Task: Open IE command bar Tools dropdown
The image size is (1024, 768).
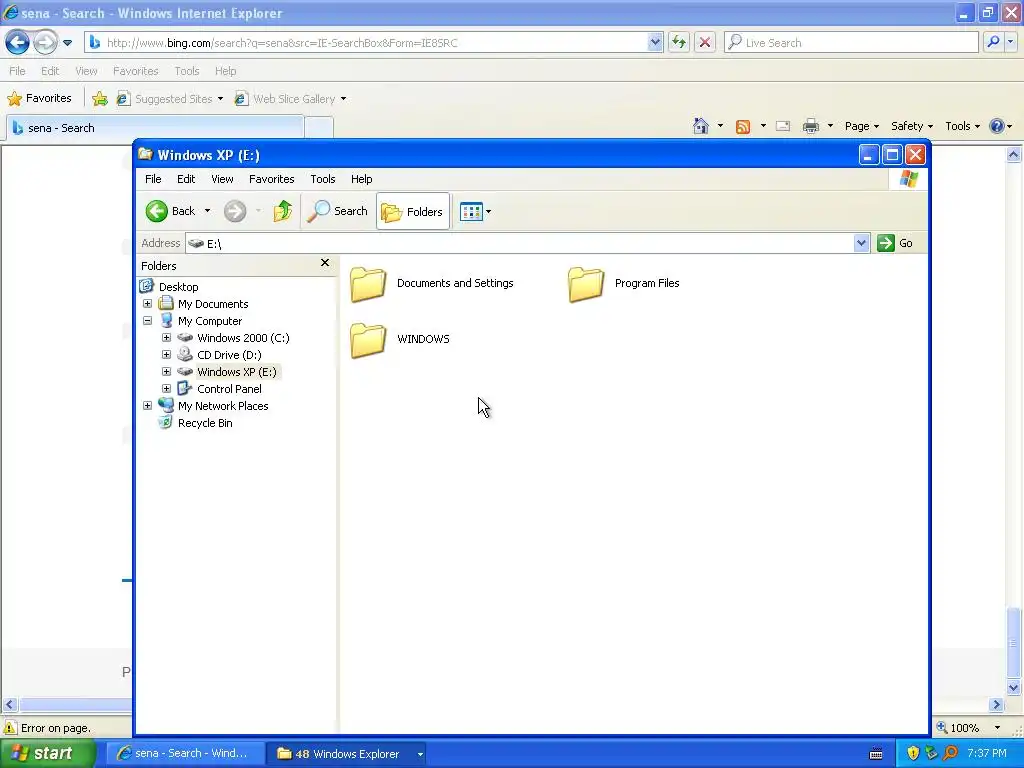Action: click(963, 126)
